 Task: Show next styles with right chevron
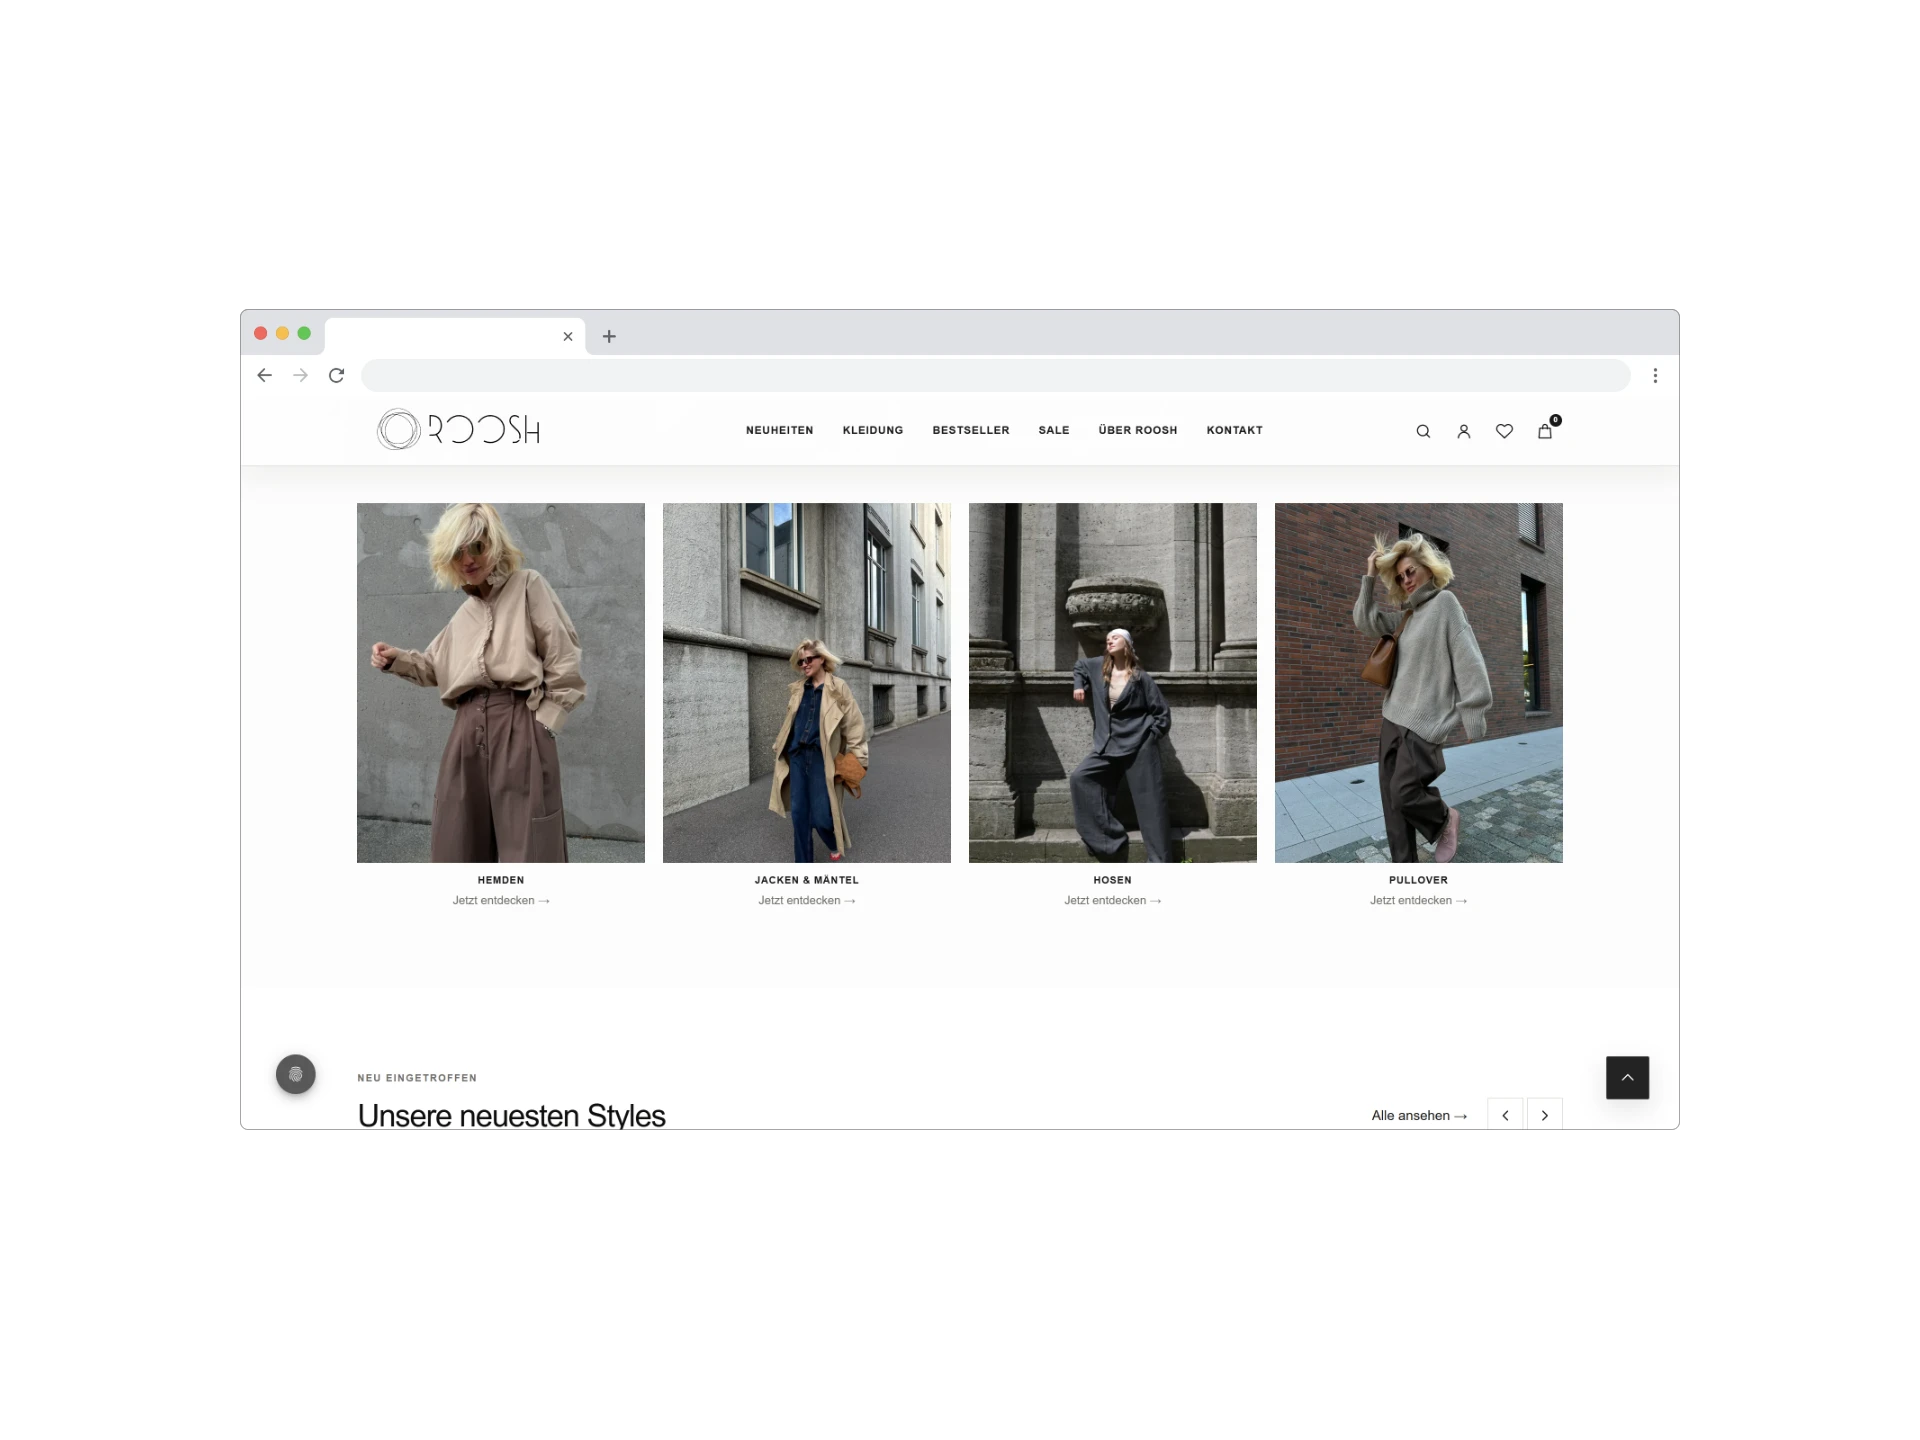click(x=1544, y=1115)
